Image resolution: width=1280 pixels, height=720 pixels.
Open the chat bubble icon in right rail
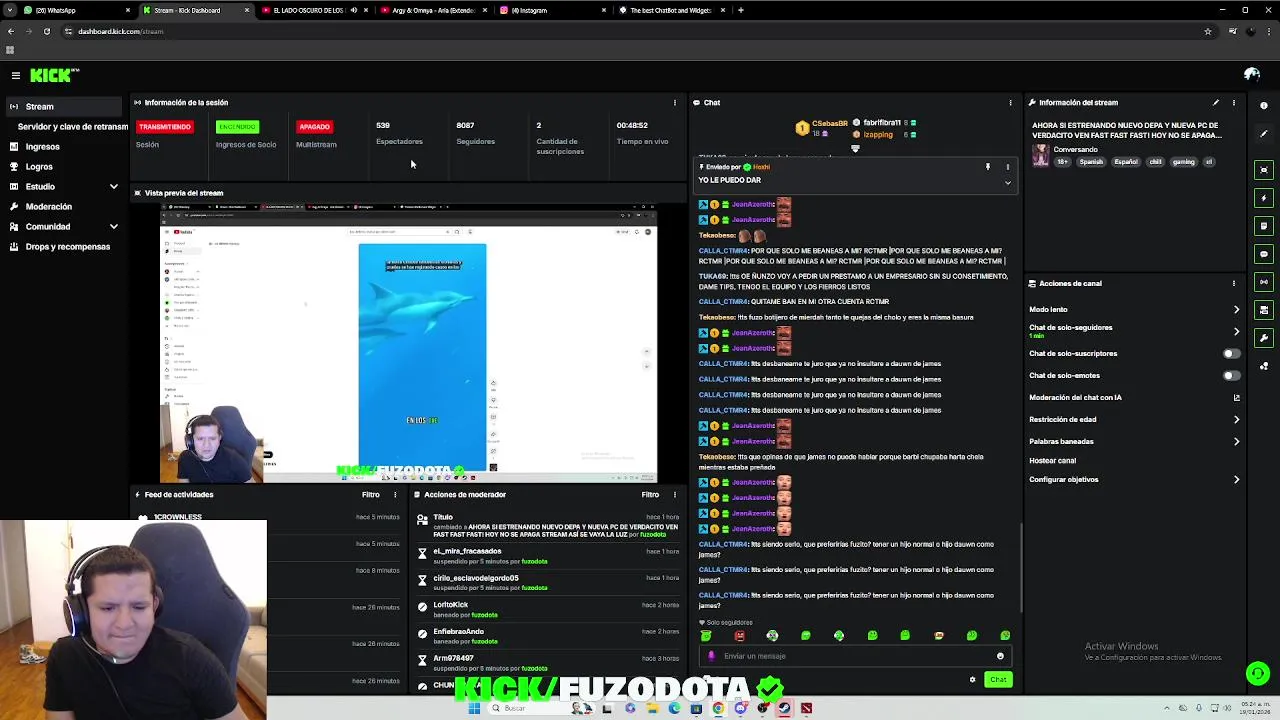coord(1264,254)
